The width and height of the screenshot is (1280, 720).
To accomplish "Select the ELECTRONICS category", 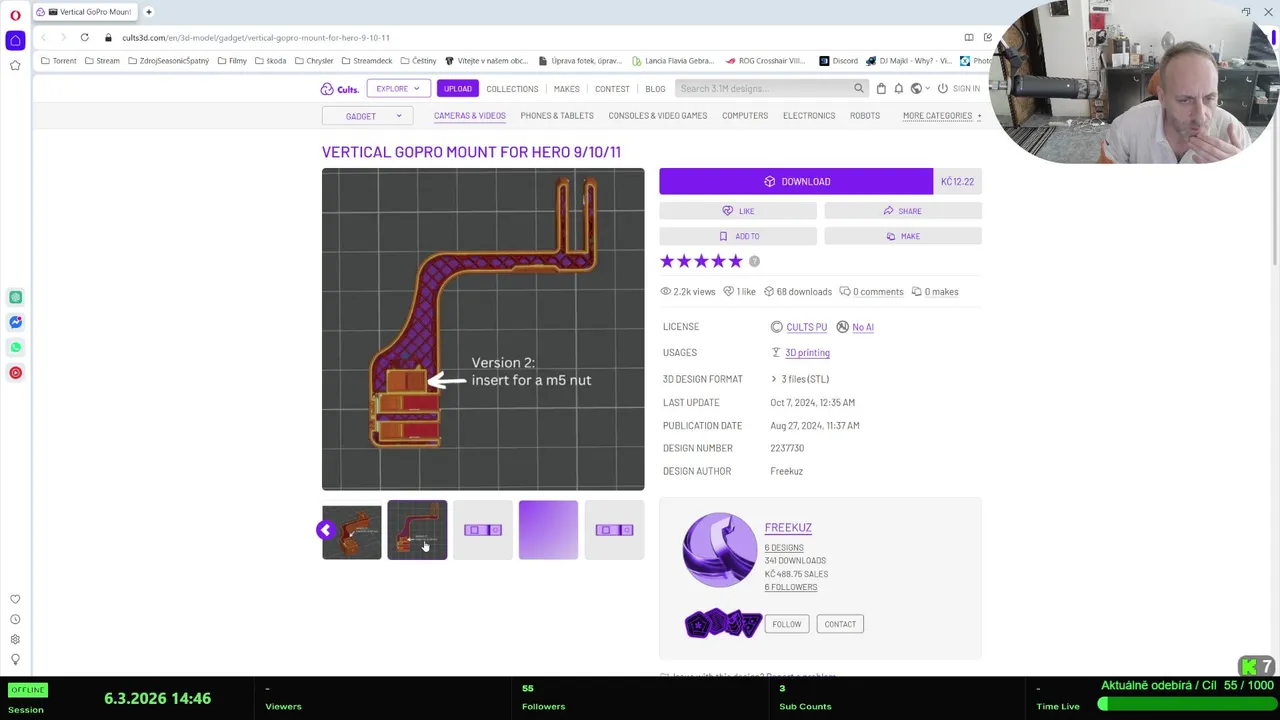I will 809,115.
